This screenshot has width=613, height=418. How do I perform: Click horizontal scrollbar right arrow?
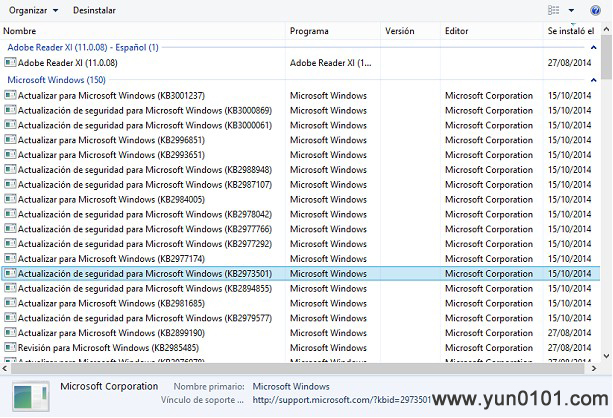pos(594,368)
